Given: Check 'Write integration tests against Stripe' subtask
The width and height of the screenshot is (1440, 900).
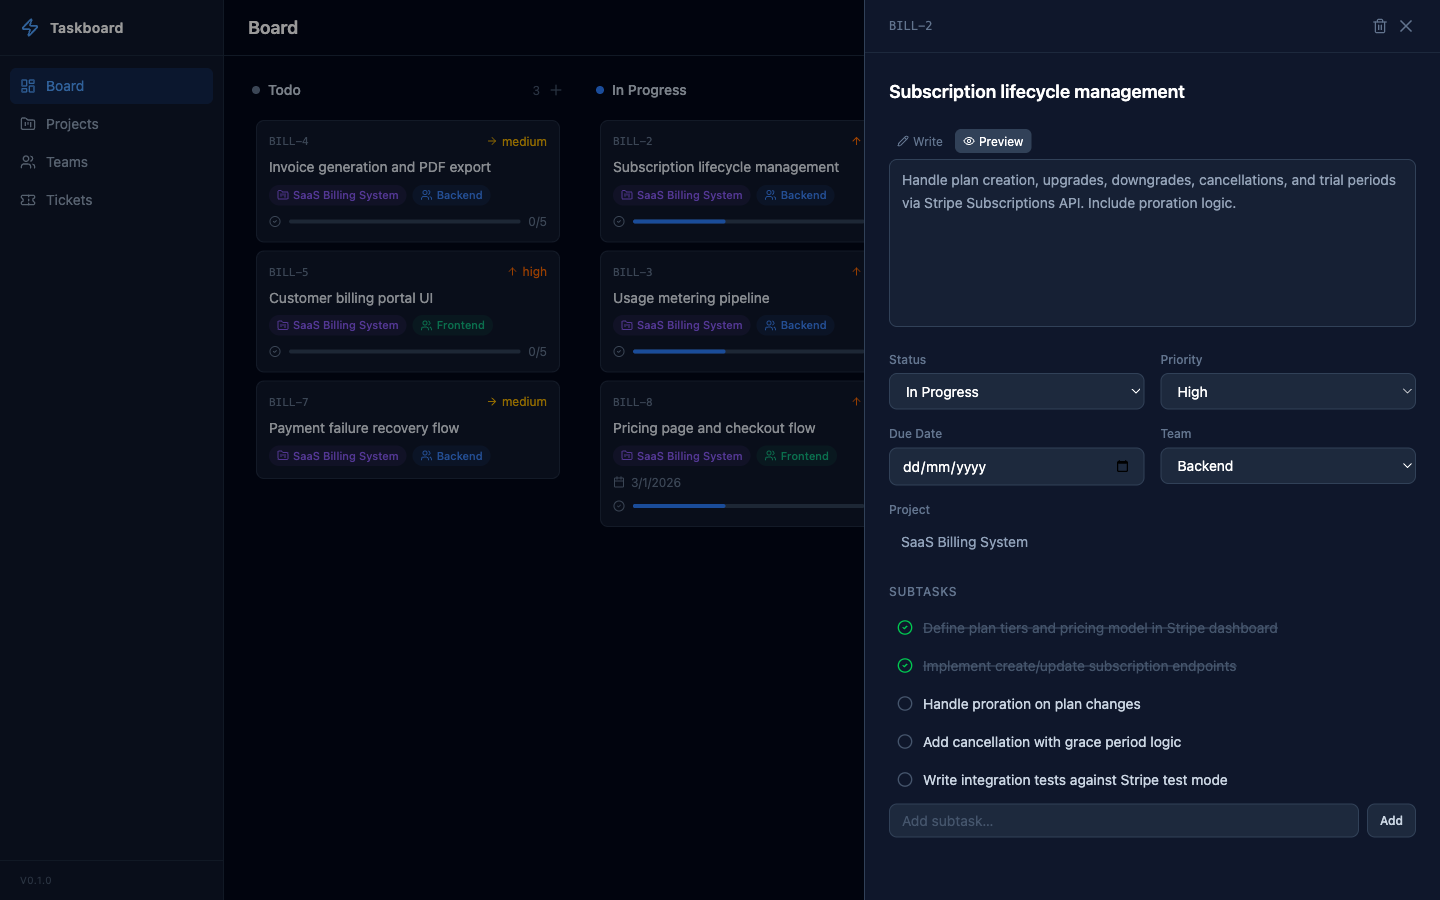Looking at the screenshot, I should 905,780.
